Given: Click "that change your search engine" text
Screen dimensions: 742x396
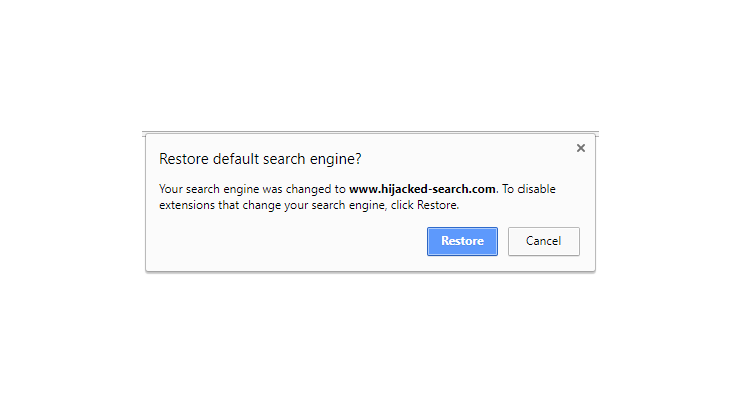Looking at the screenshot, I should tap(301, 205).
